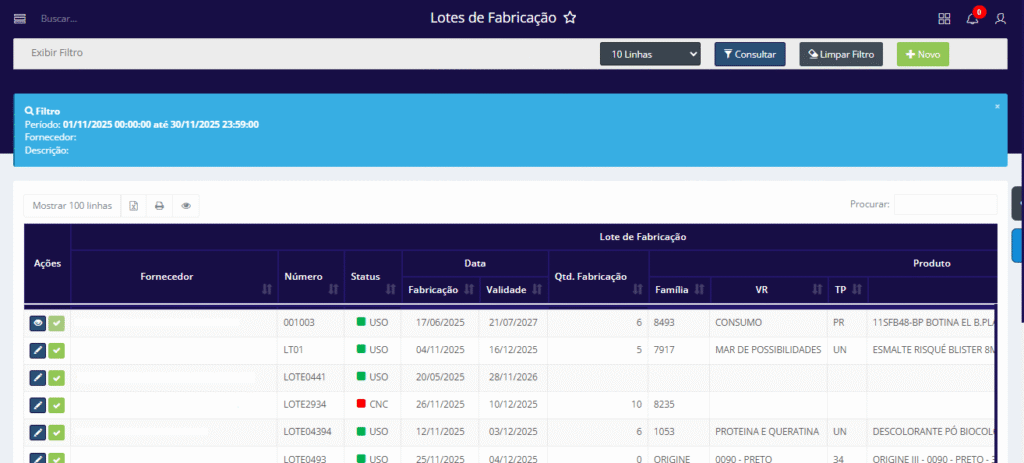Mark Lotes de Fabricação as favorite star
1024x463 pixels.
(570, 18)
